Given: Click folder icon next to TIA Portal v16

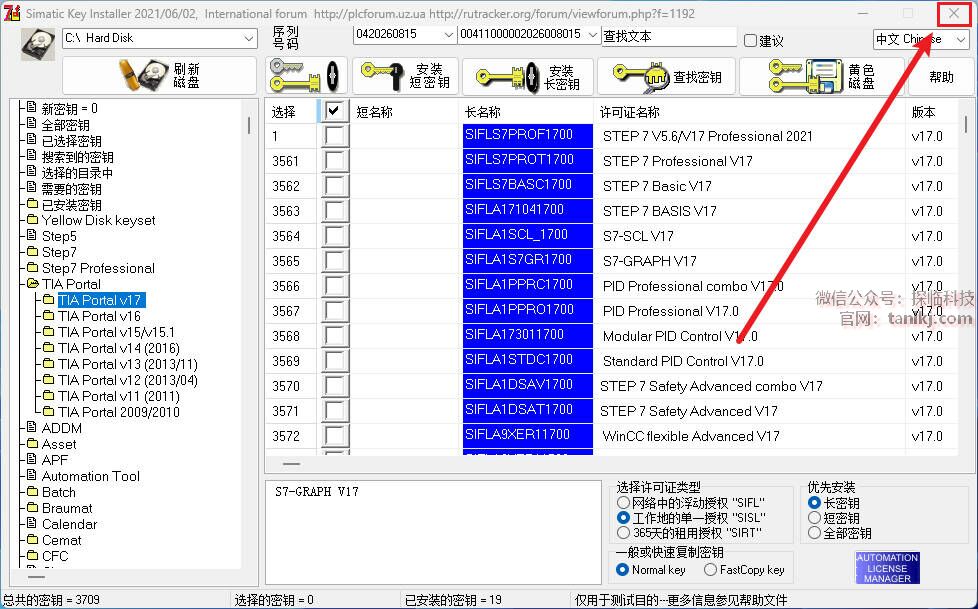Looking at the screenshot, I should point(49,316).
